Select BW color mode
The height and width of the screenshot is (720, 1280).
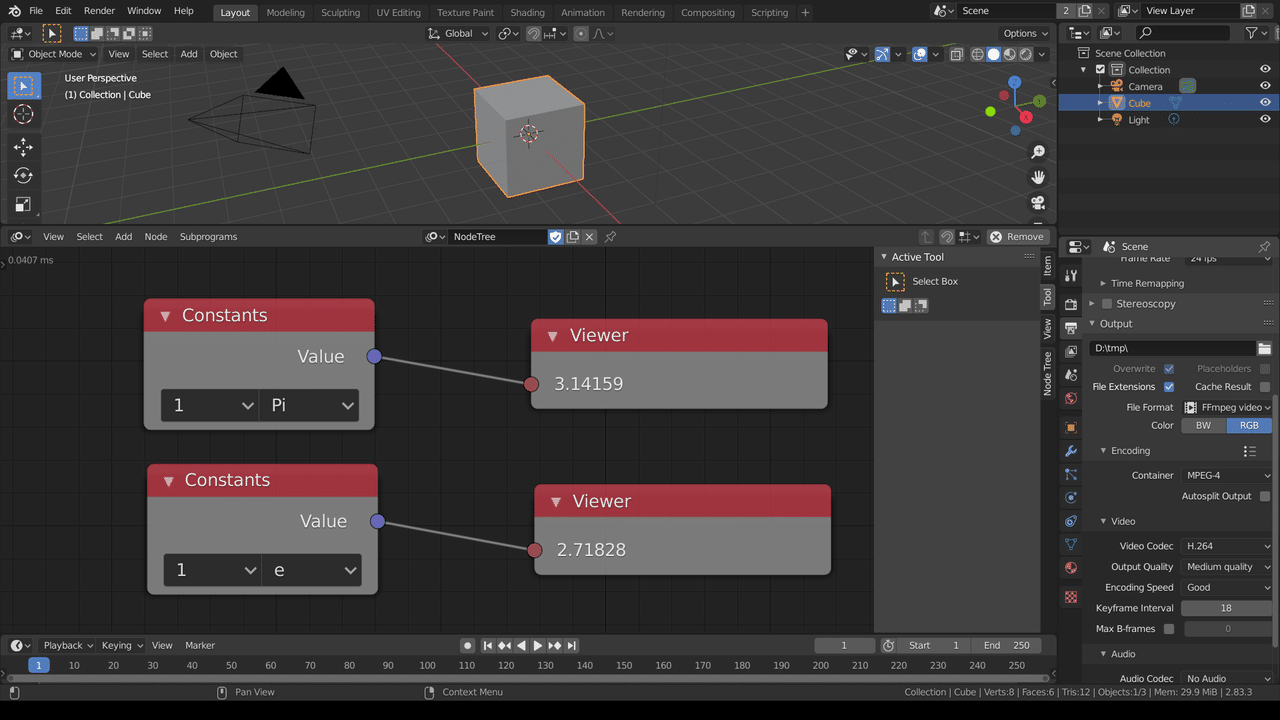(1204, 426)
